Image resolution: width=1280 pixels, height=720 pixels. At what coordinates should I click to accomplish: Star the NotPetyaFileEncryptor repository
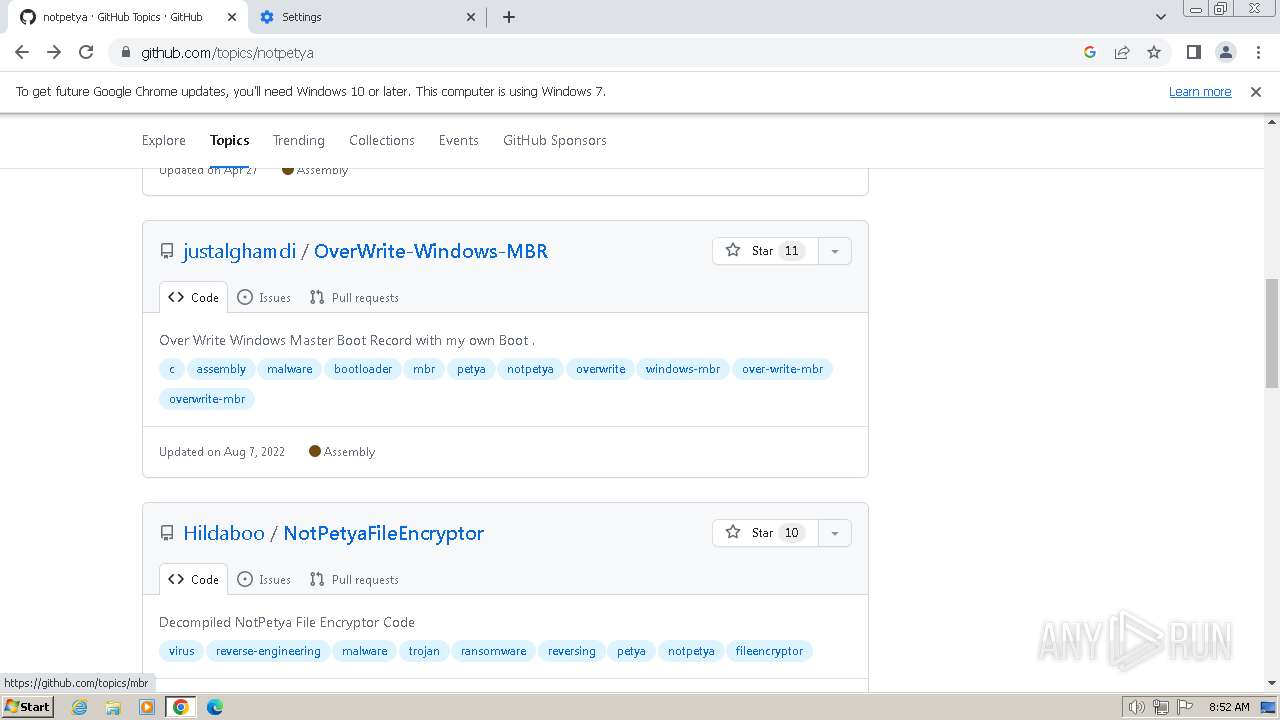click(765, 533)
